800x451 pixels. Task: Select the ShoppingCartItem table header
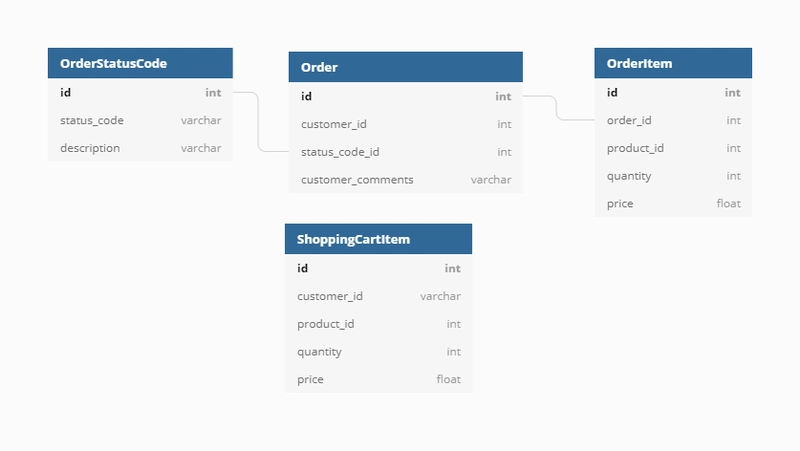point(378,239)
